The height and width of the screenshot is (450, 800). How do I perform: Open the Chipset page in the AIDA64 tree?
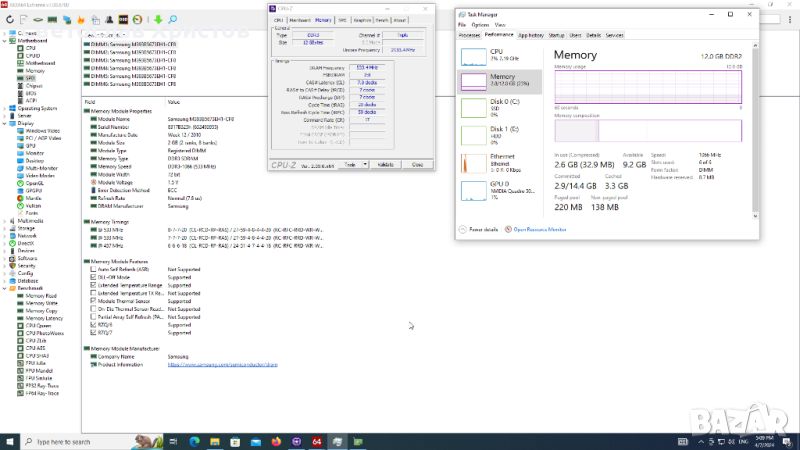coord(33,85)
